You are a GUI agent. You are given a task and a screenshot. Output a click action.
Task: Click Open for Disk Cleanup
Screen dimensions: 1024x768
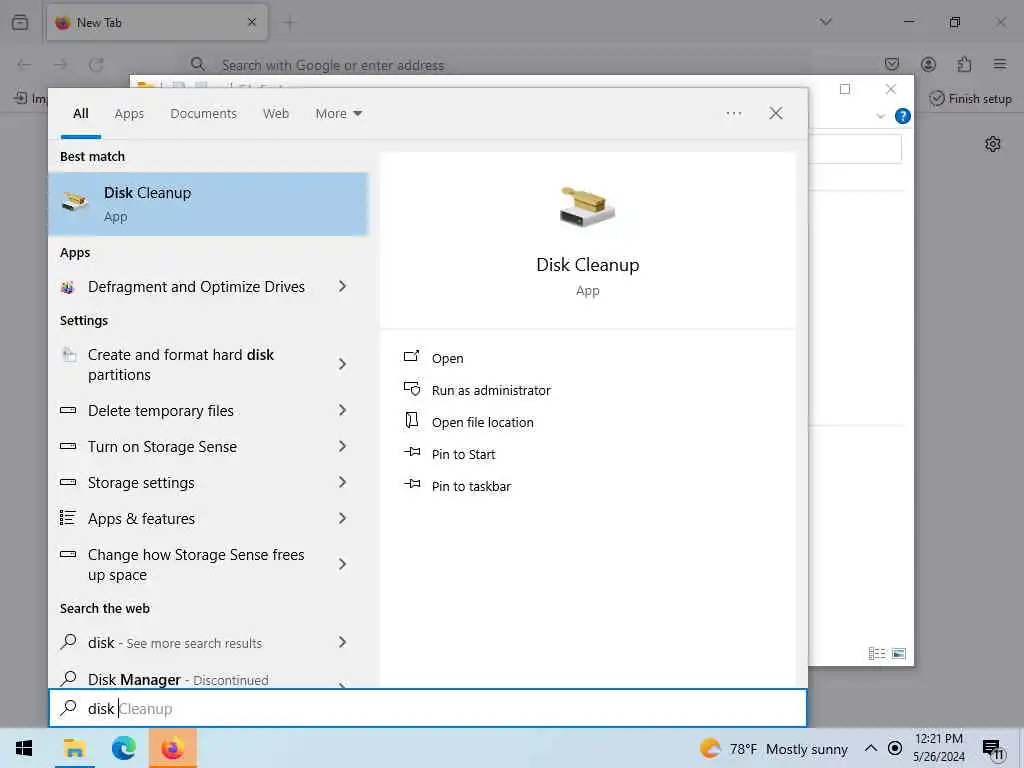[447, 359]
